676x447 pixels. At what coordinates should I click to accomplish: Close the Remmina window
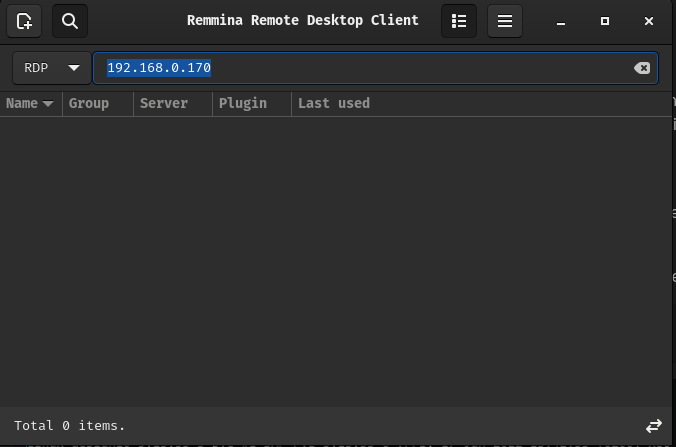point(649,21)
